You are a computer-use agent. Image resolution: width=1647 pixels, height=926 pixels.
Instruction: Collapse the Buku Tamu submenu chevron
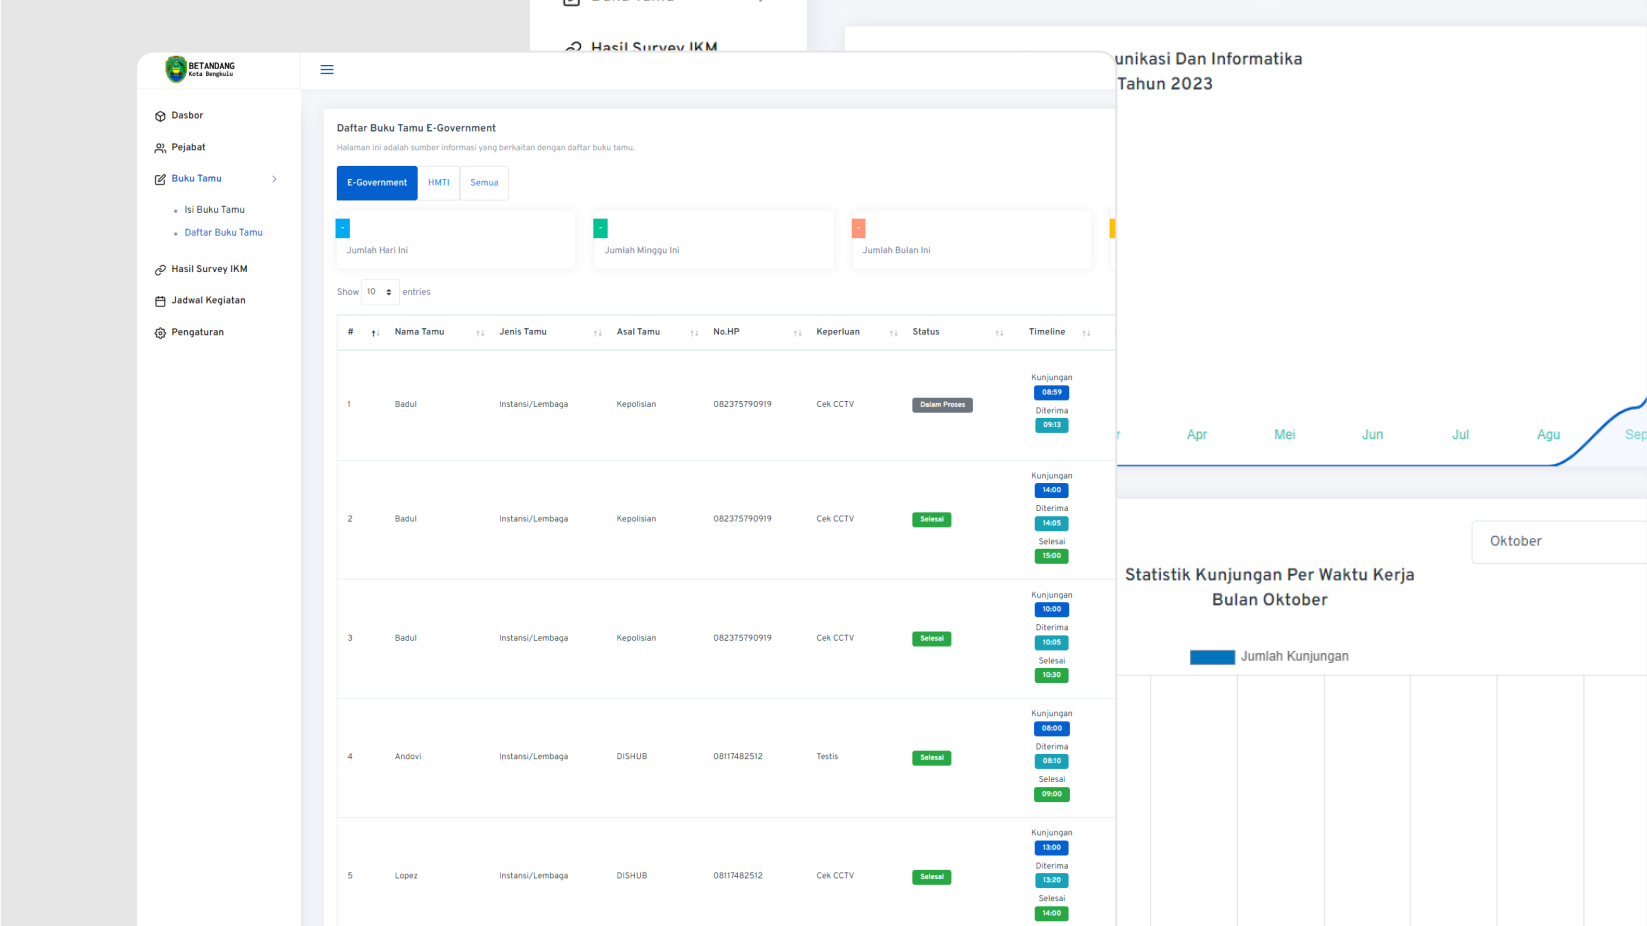(274, 179)
